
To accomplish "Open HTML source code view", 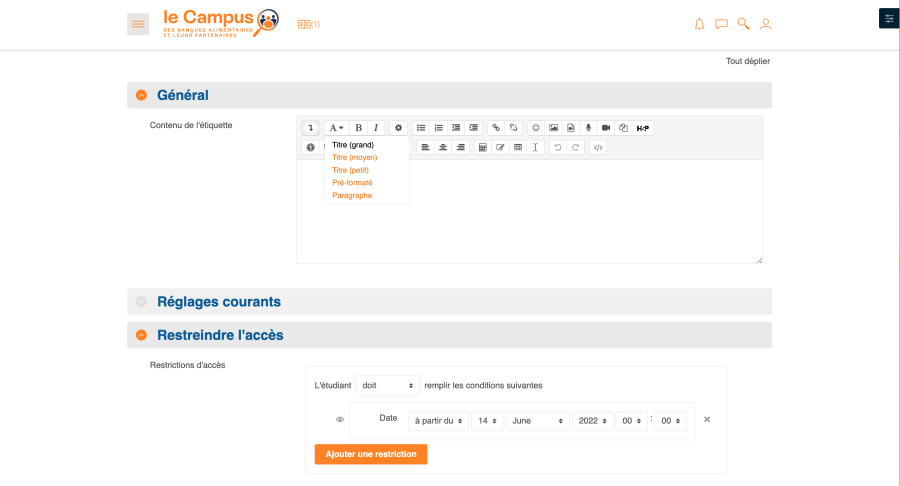I will (x=597, y=147).
